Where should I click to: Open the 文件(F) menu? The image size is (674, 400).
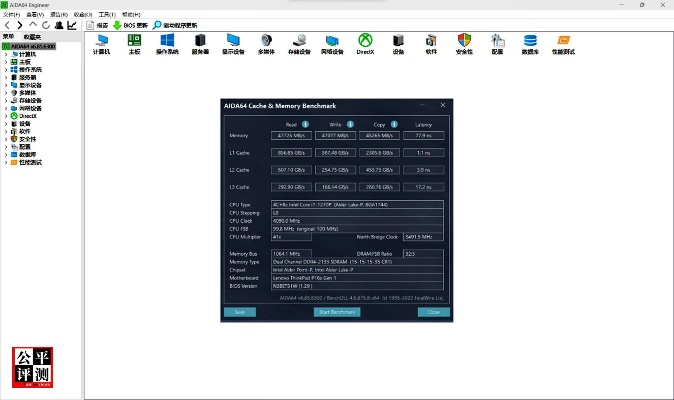10,15
